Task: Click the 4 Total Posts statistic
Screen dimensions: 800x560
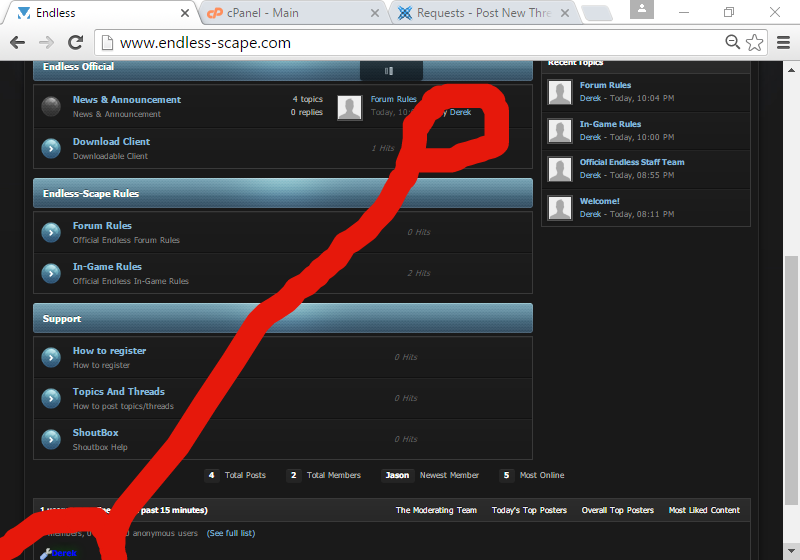Action: click(x=235, y=475)
